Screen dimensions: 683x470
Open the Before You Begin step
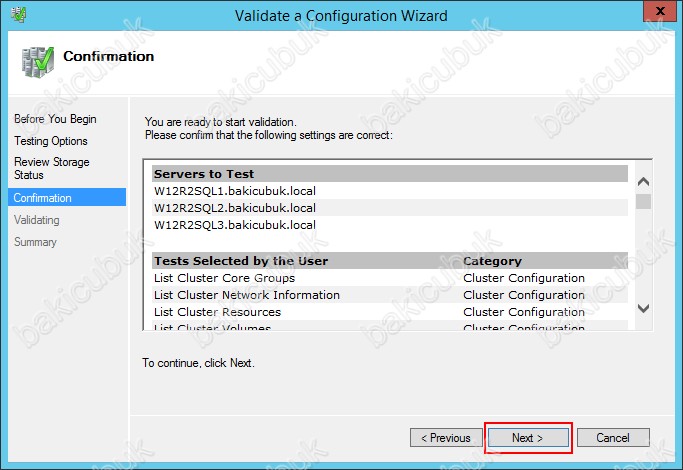pyautogui.click(x=55, y=119)
